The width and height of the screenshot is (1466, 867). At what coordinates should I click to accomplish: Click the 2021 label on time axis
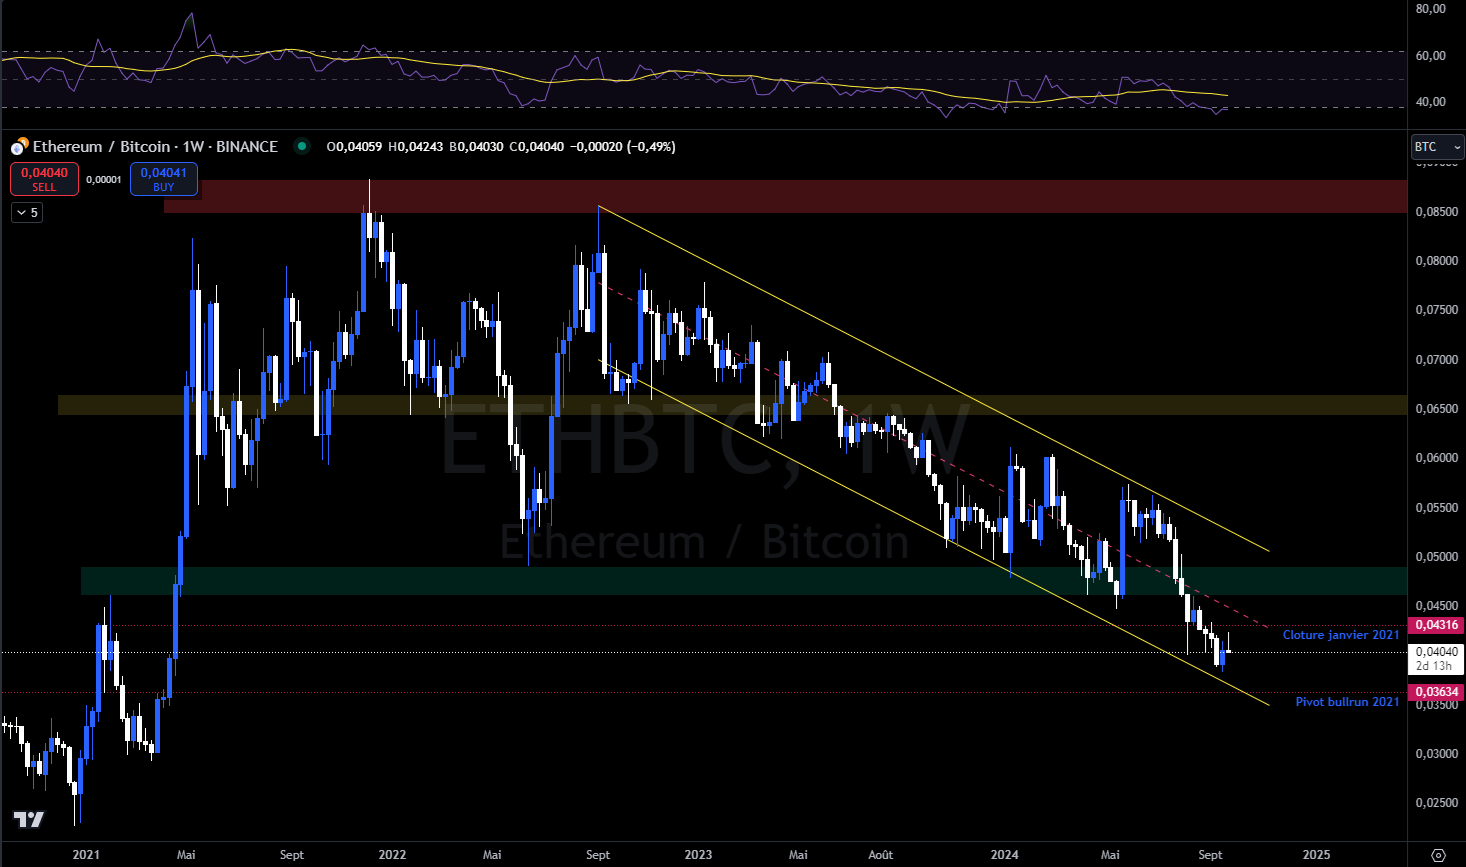coord(87,855)
